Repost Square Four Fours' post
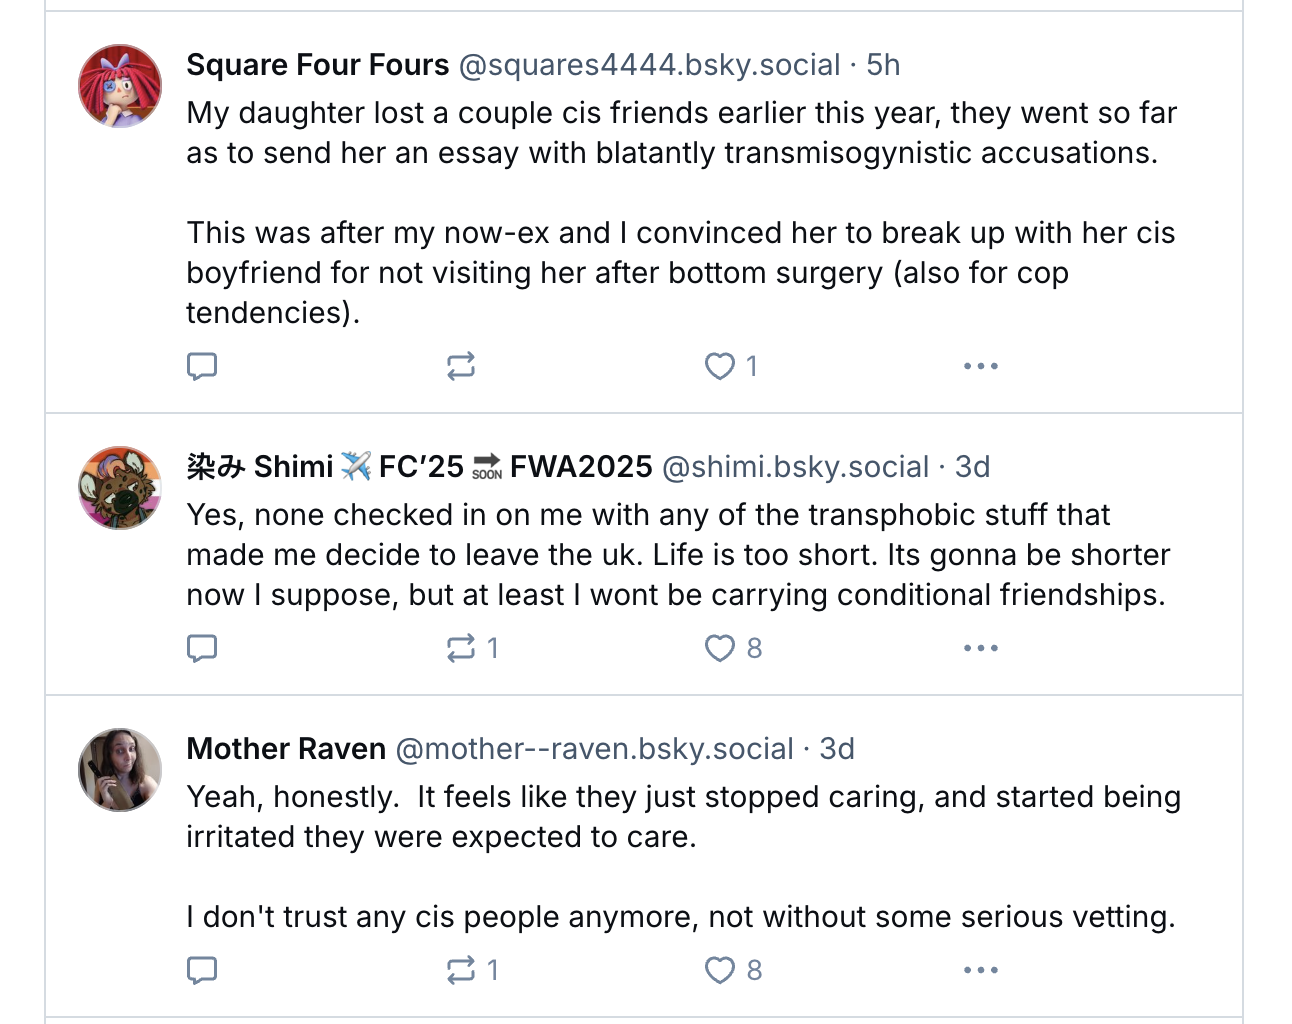1292x1024 pixels. pyautogui.click(x=461, y=367)
